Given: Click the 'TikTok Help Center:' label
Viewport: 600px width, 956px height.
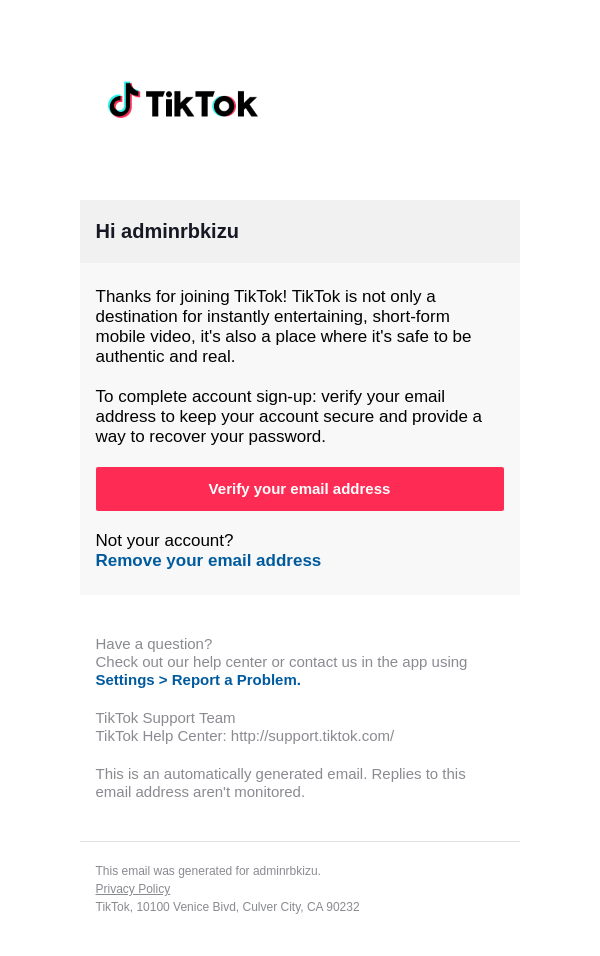Looking at the screenshot, I should coord(161,736).
